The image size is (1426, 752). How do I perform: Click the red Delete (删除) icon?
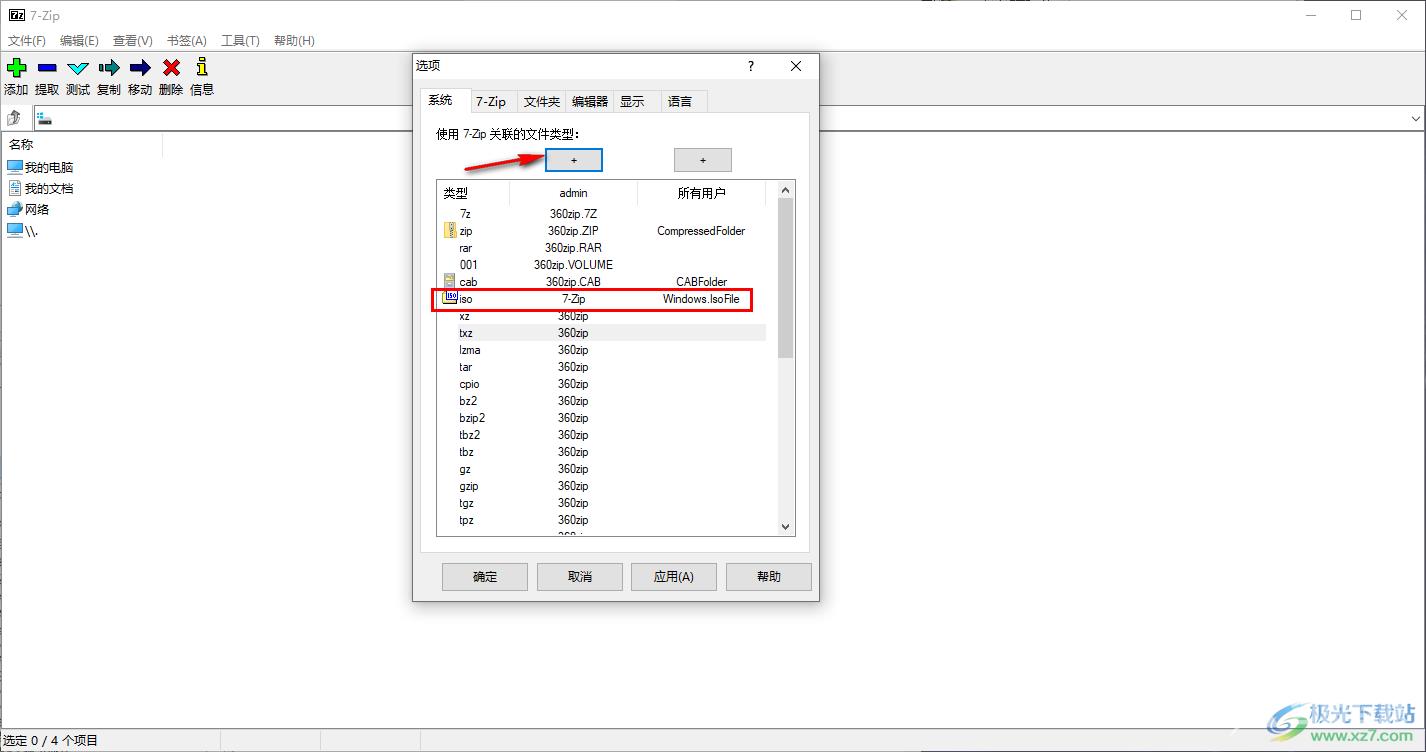(171, 67)
